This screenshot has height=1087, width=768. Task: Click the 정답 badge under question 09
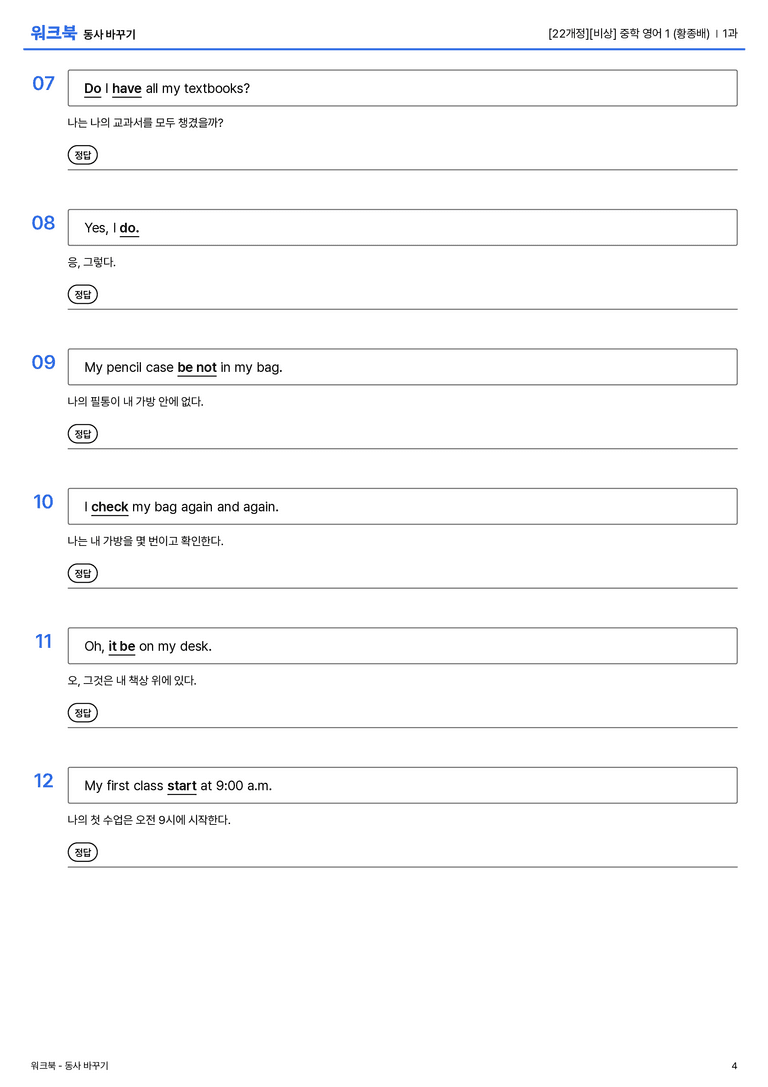coord(82,433)
